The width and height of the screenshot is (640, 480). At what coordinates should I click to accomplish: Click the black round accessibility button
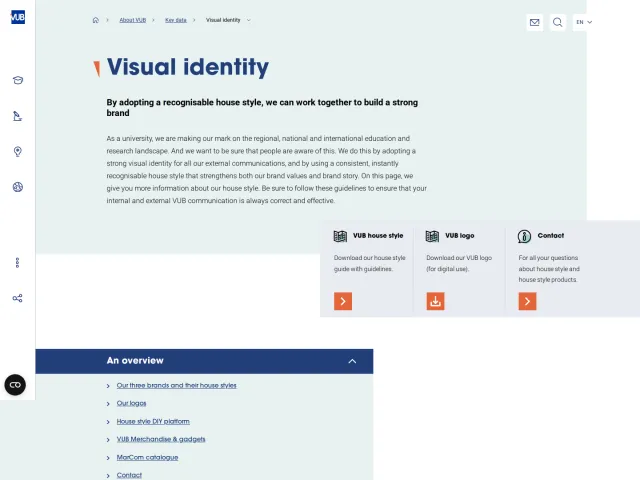pyautogui.click(x=15, y=384)
